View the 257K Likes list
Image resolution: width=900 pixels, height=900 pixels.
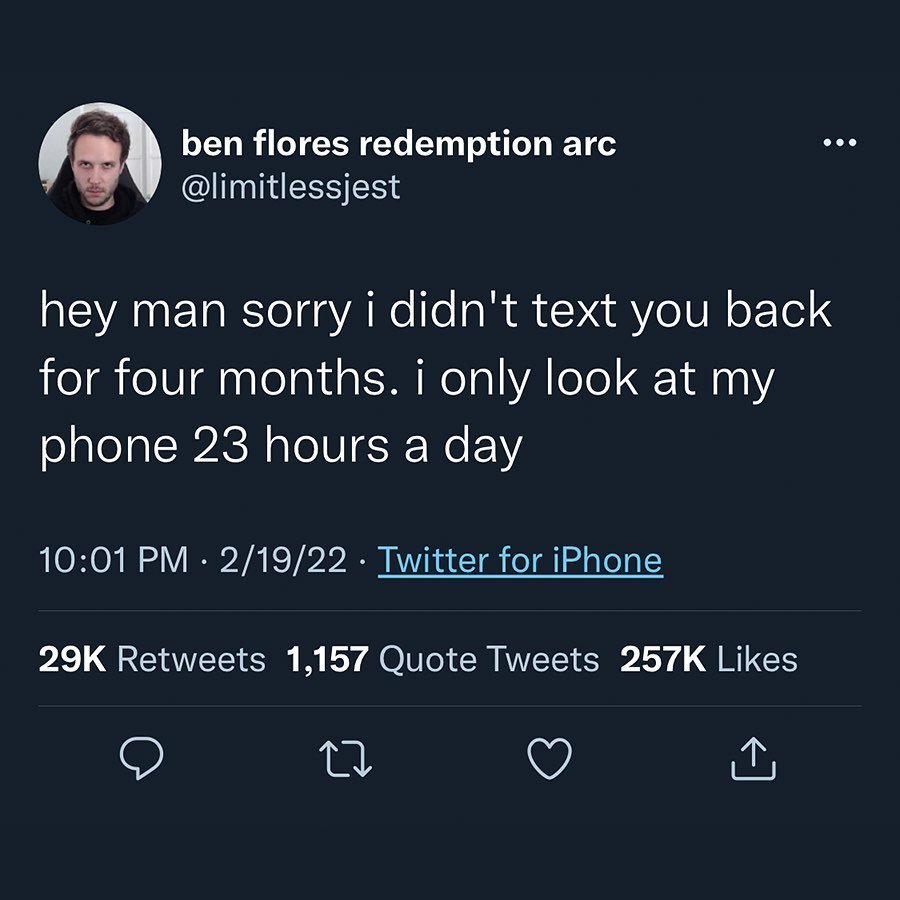pyautogui.click(x=709, y=659)
